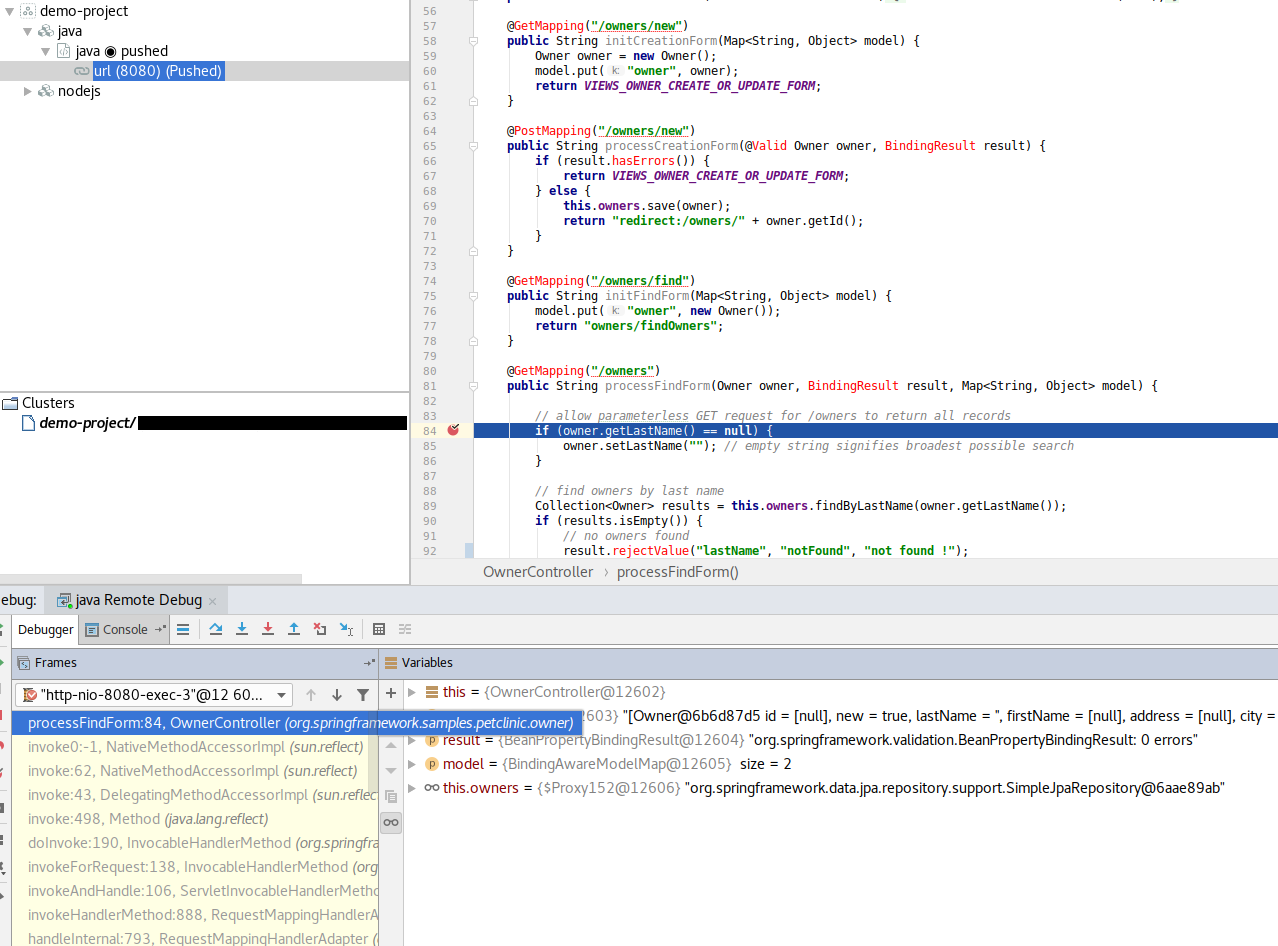Image resolution: width=1278 pixels, height=946 pixels.
Task: Select the previous frame with up arrow
Action: (x=311, y=695)
